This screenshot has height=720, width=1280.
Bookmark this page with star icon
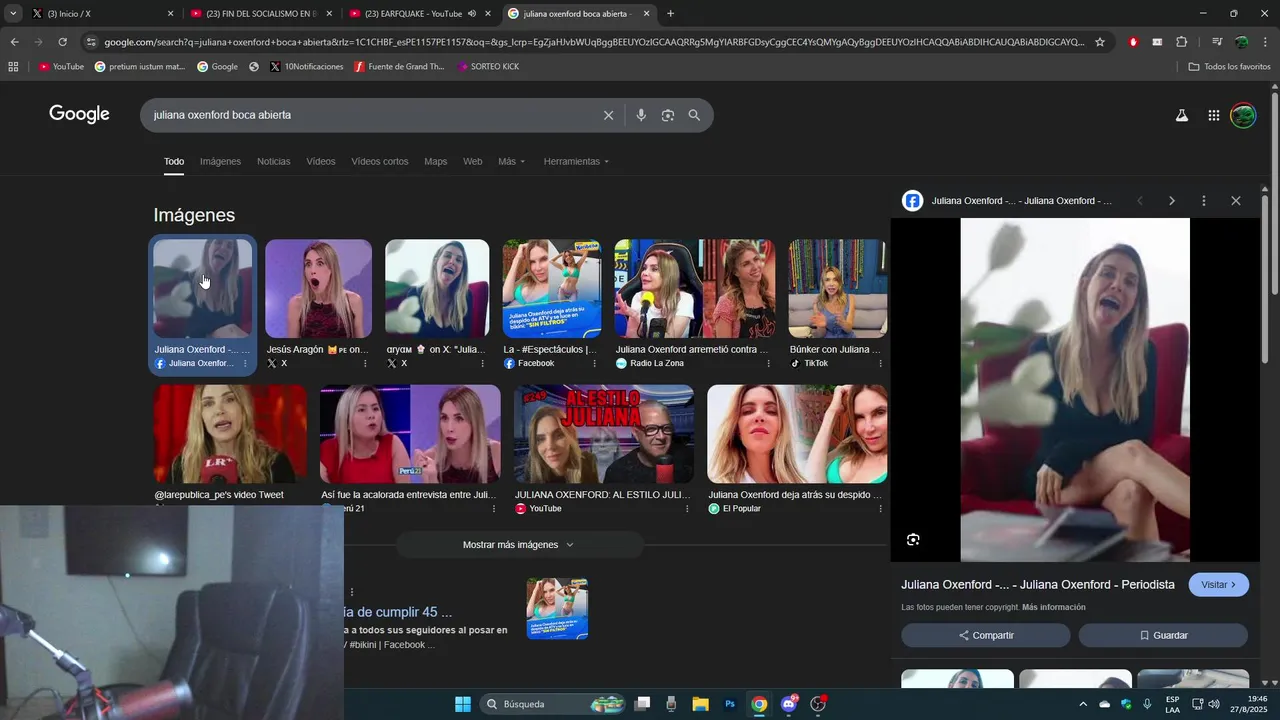(x=1100, y=42)
